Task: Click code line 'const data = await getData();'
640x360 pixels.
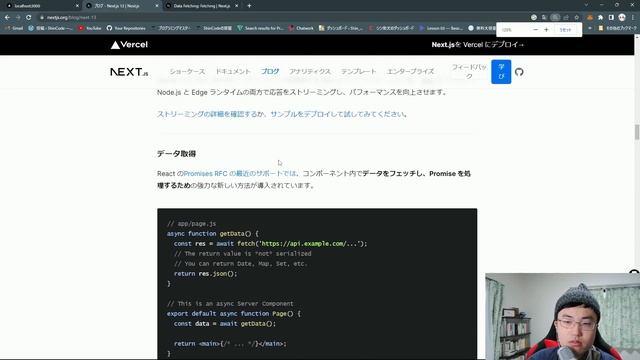Action: [224, 324]
